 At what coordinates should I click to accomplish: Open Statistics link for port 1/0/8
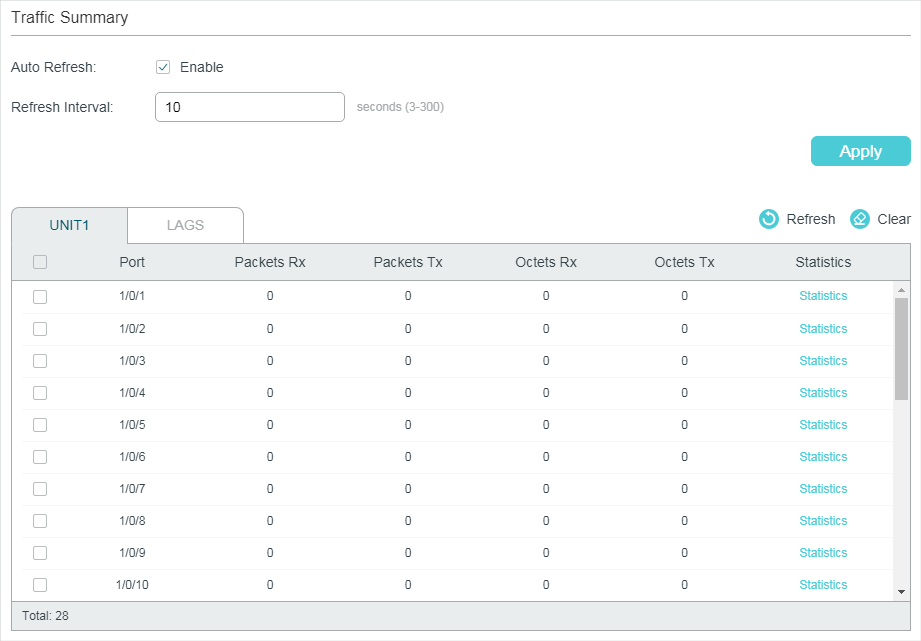tap(823, 521)
